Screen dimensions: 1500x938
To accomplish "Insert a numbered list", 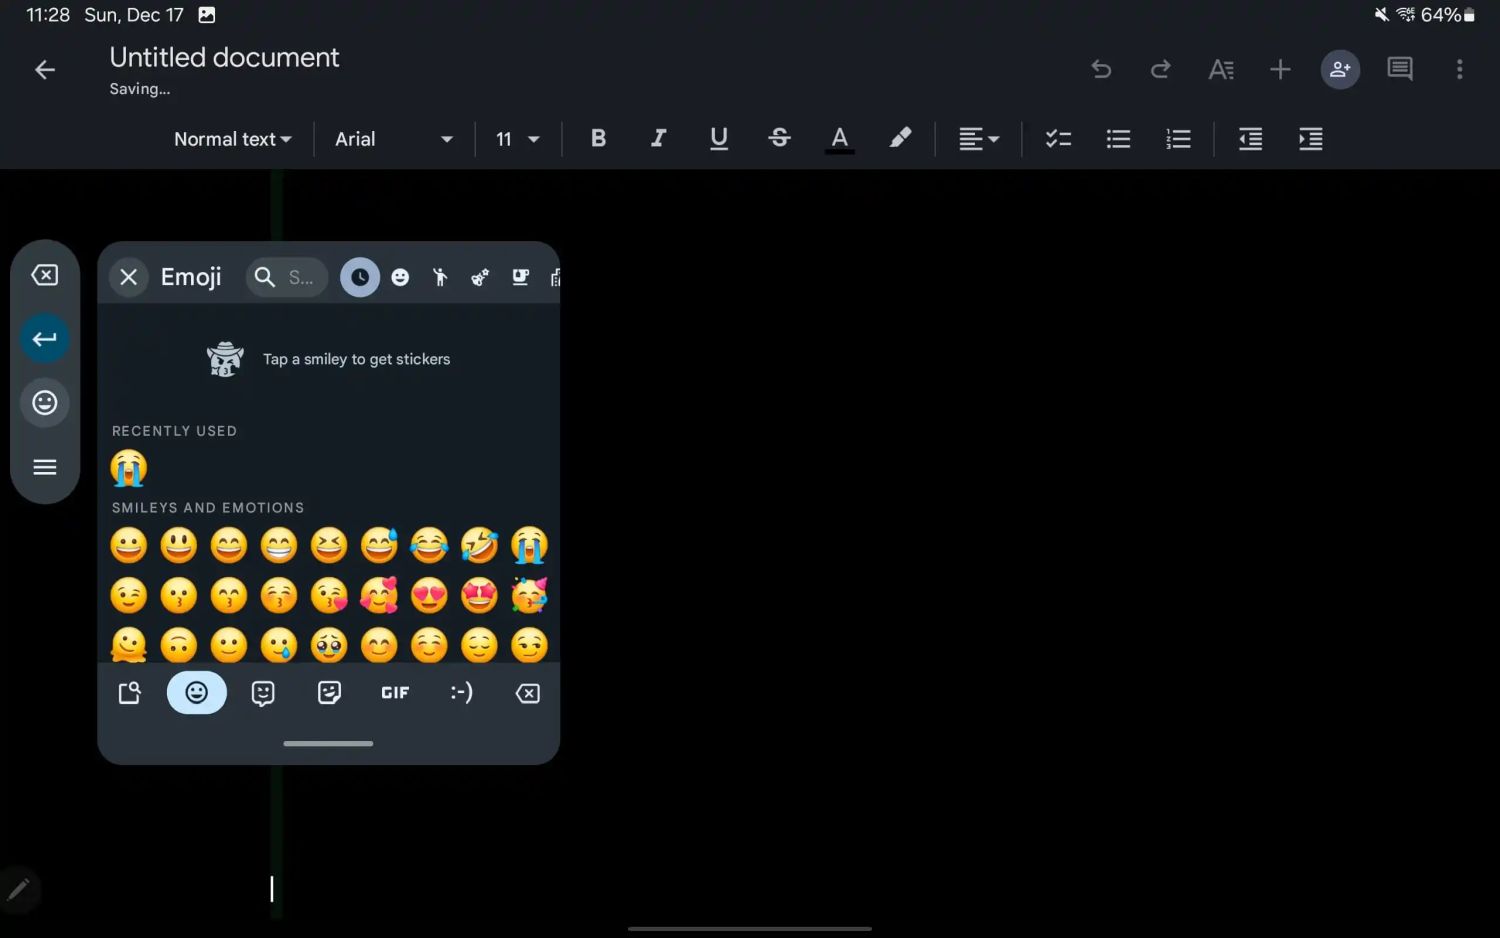I will [x=1178, y=139].
